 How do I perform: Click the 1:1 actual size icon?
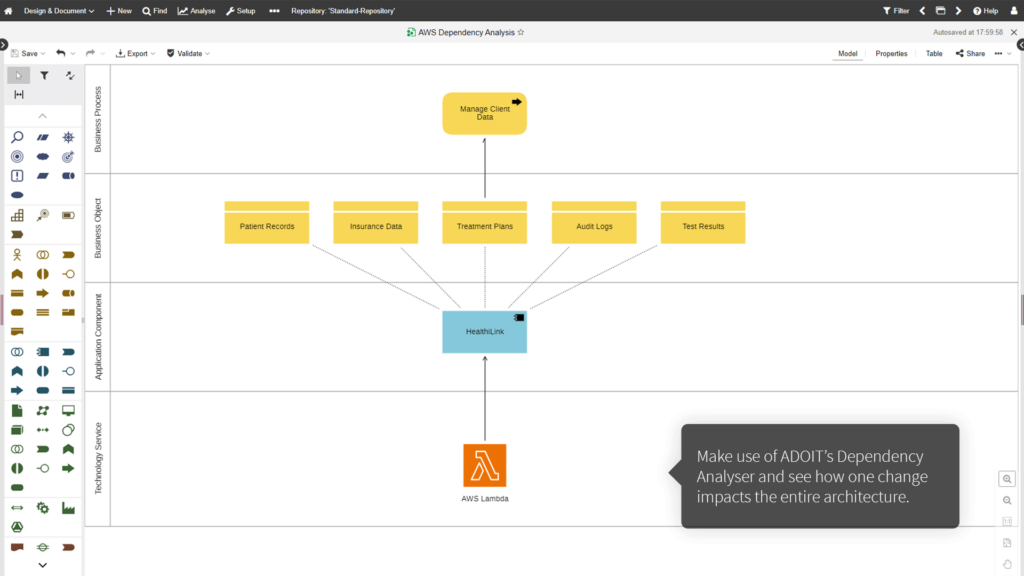(x=1007, y=520)
